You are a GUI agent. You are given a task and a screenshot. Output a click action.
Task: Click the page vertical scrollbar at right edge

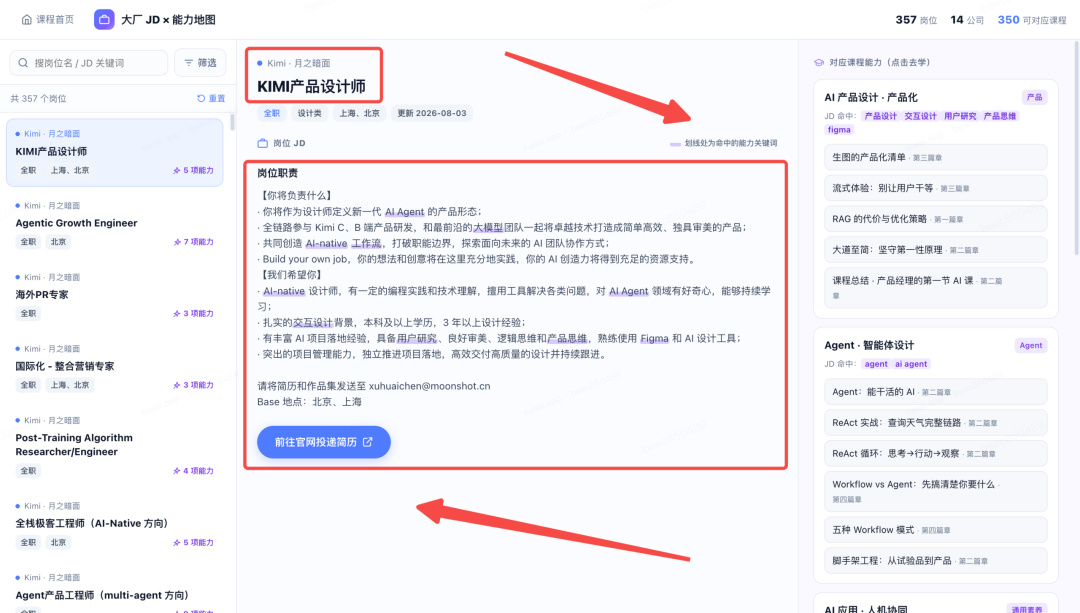1076,148
